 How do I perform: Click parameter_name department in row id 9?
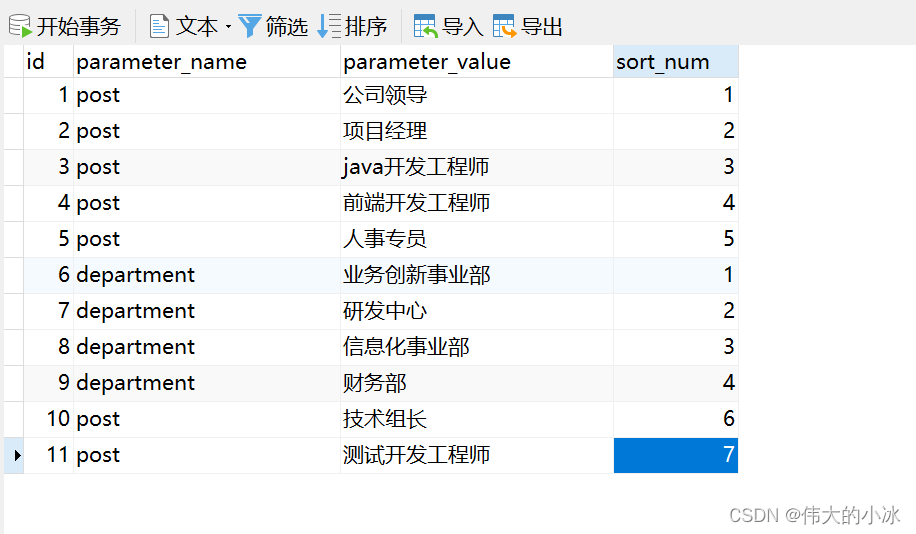(207, 383)
